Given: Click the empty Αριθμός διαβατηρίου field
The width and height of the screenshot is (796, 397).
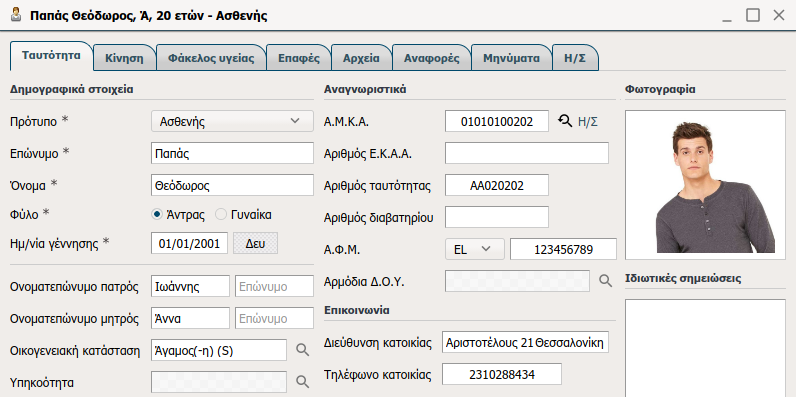Looking at the screenshot, I should (x=496, y=217).
